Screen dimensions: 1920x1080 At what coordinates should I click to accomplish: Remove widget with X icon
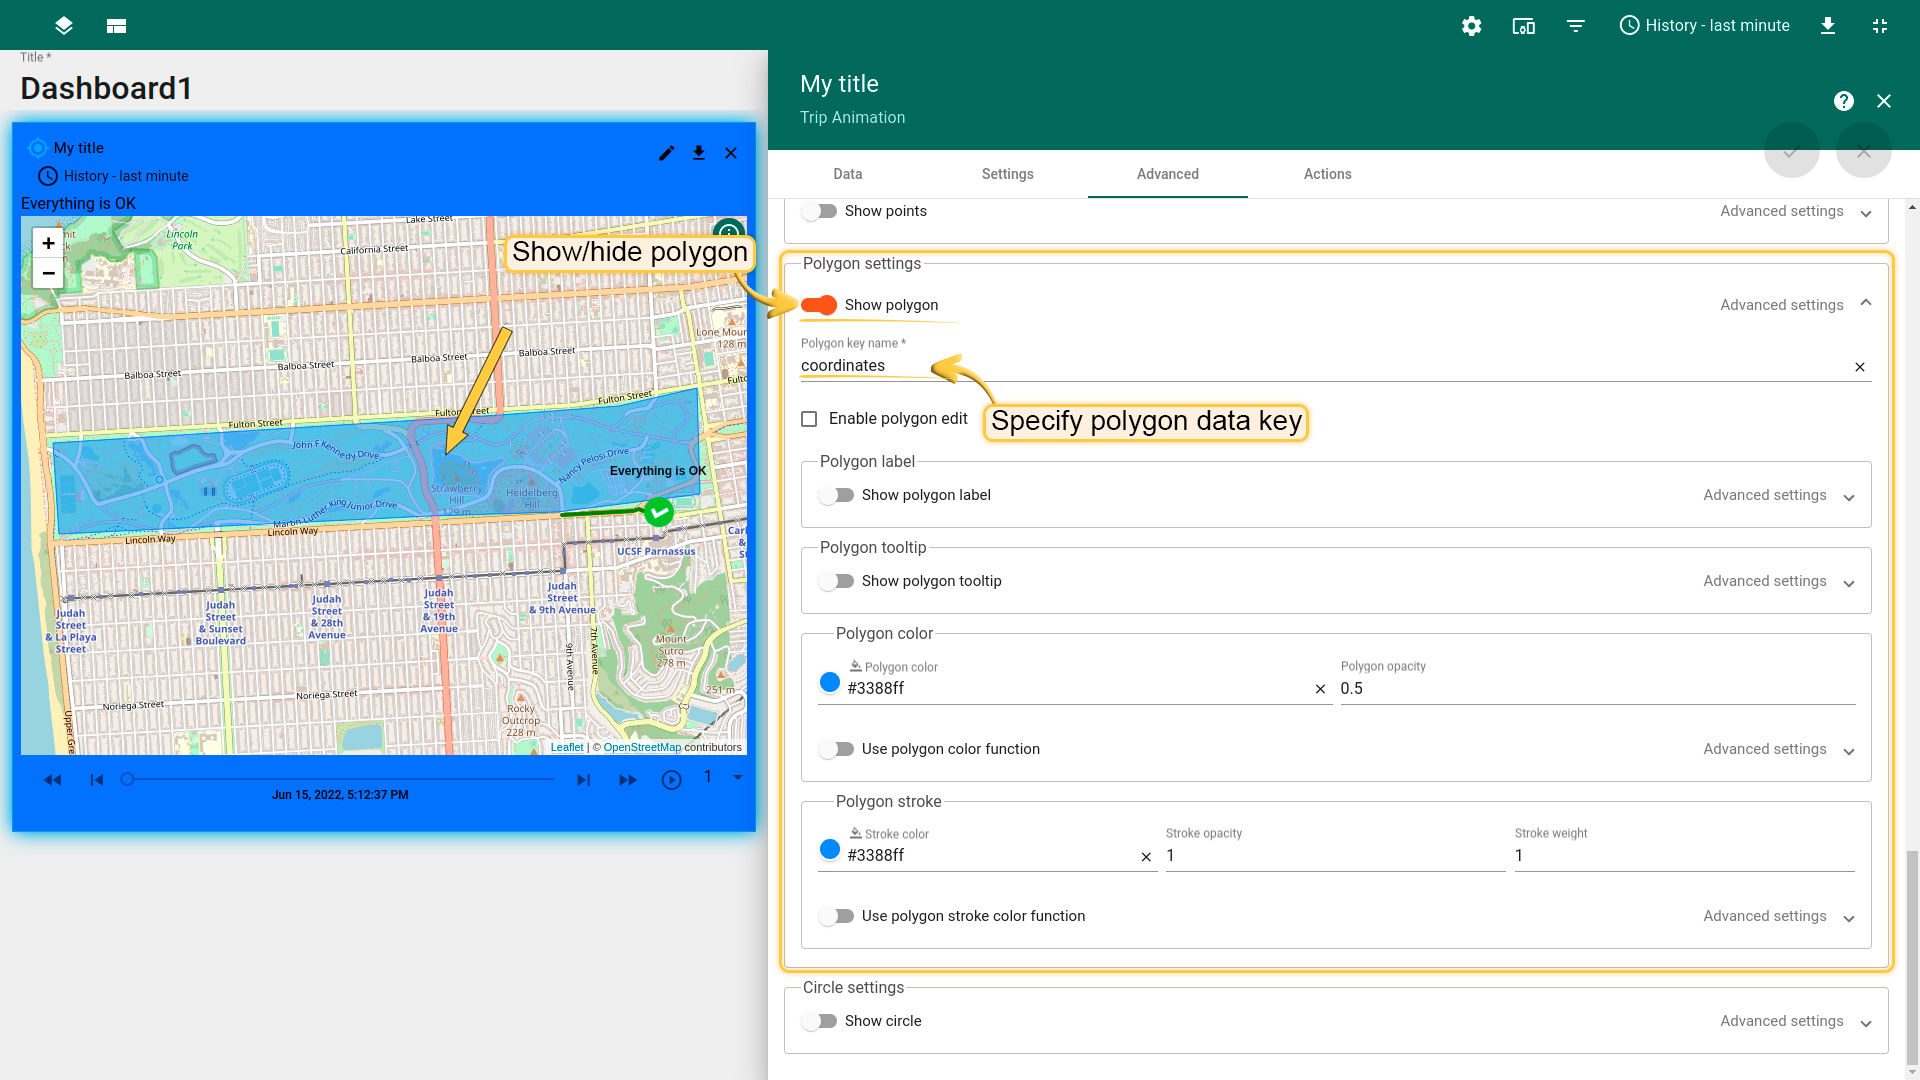(731, 153)
